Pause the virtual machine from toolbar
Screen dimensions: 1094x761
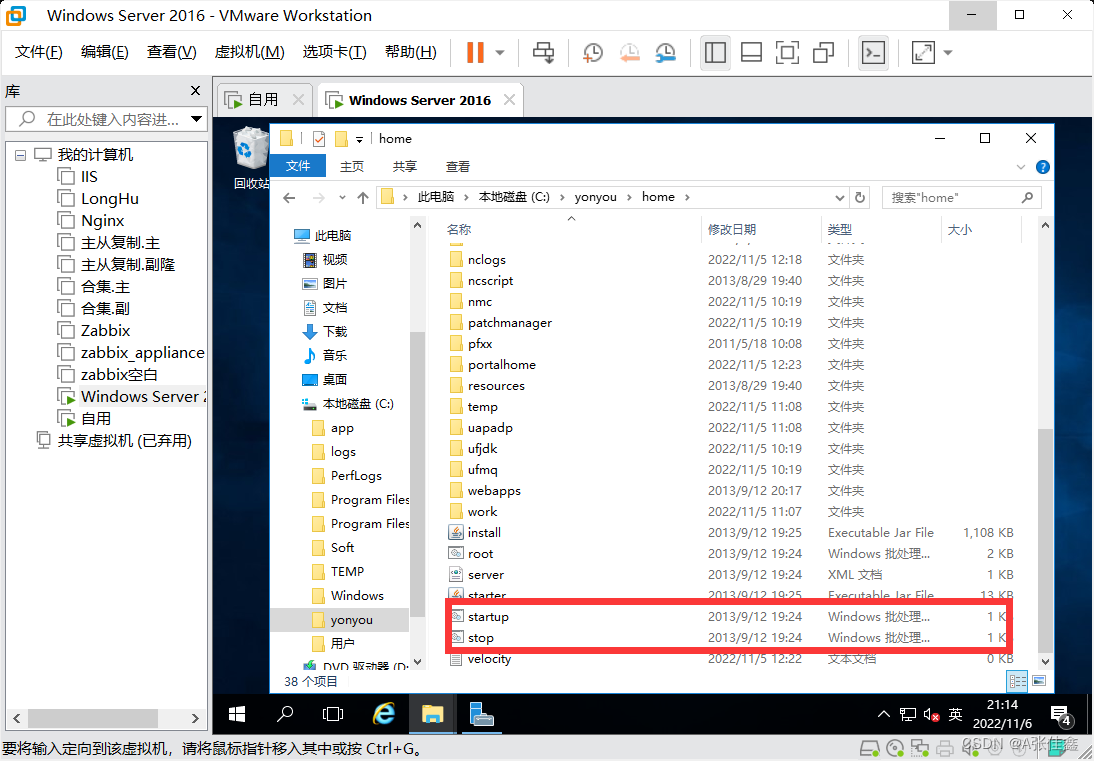pyautogui.click(x=475, y=52)
